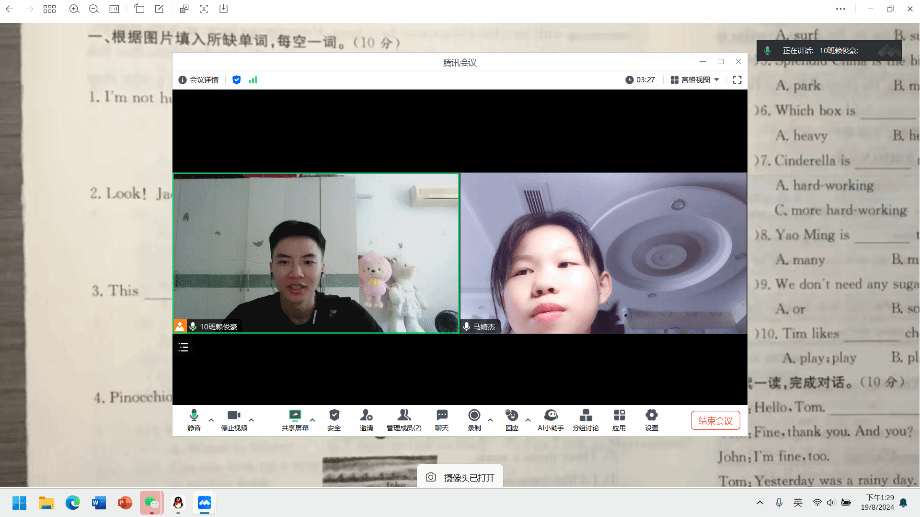Open 管理成员 manage members panel
The width and height of the screenshot is (920, 517).
click(x=404, y=419)
